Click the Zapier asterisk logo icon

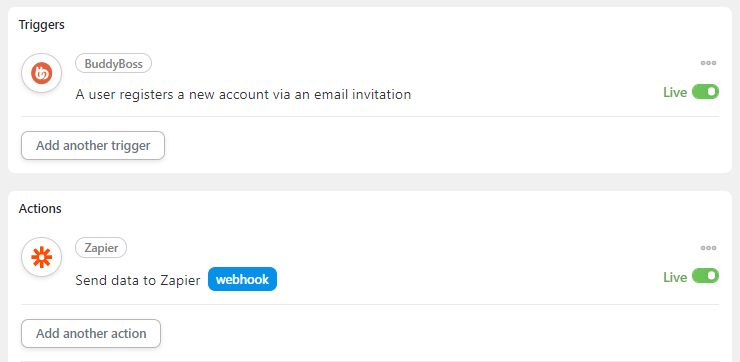pos(42,257)
